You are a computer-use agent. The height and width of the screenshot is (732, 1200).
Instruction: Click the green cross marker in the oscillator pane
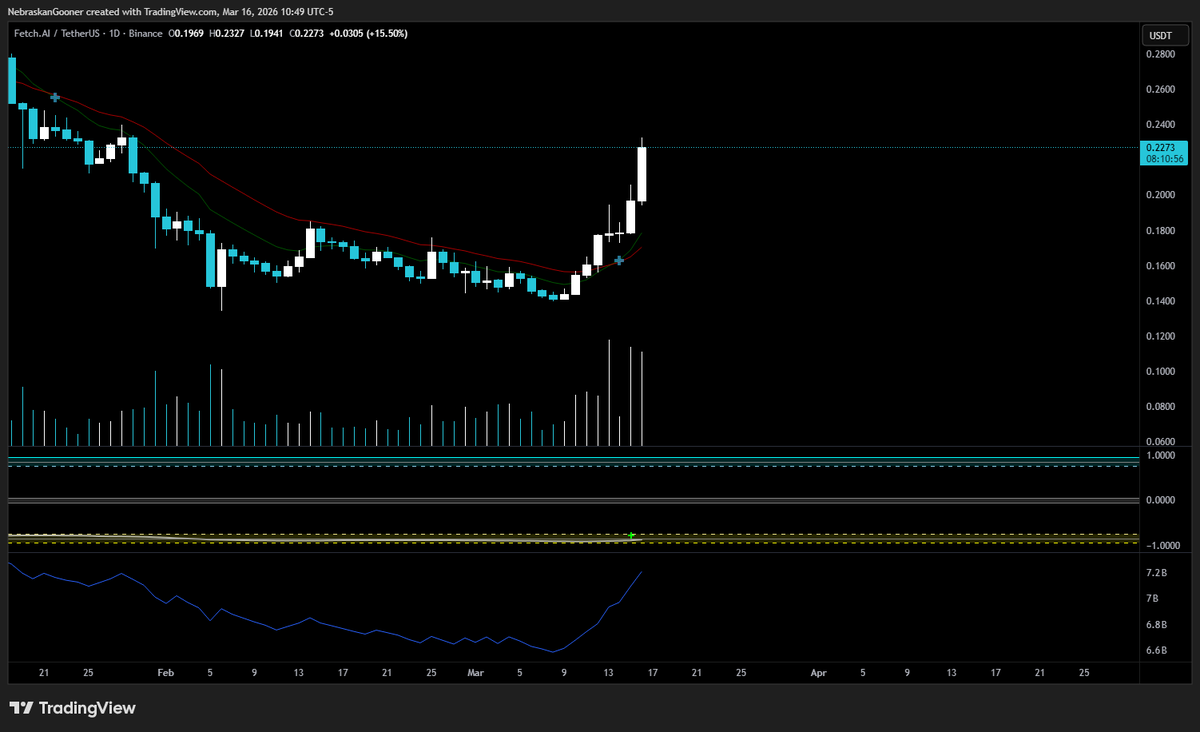point(631,536)
